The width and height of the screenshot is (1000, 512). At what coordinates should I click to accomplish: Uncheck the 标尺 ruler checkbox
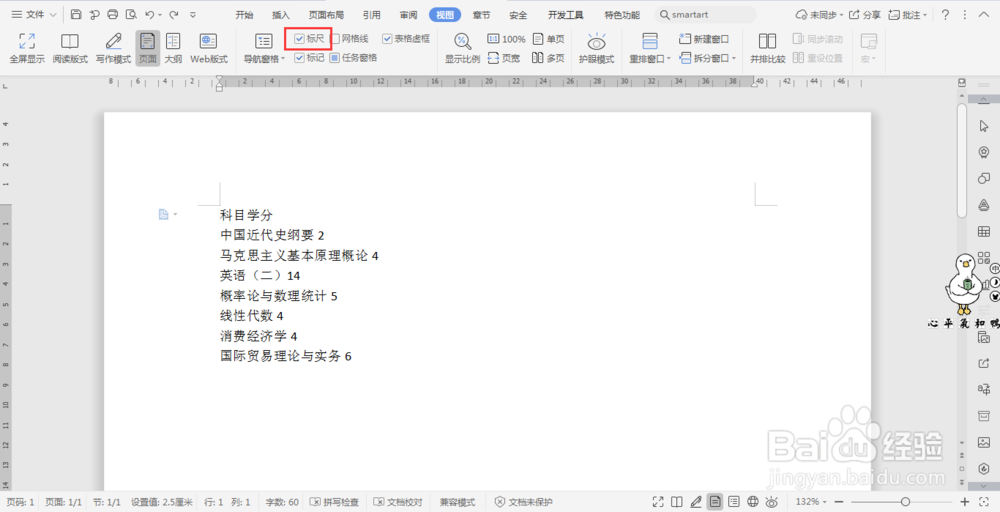tap(299, 39)
